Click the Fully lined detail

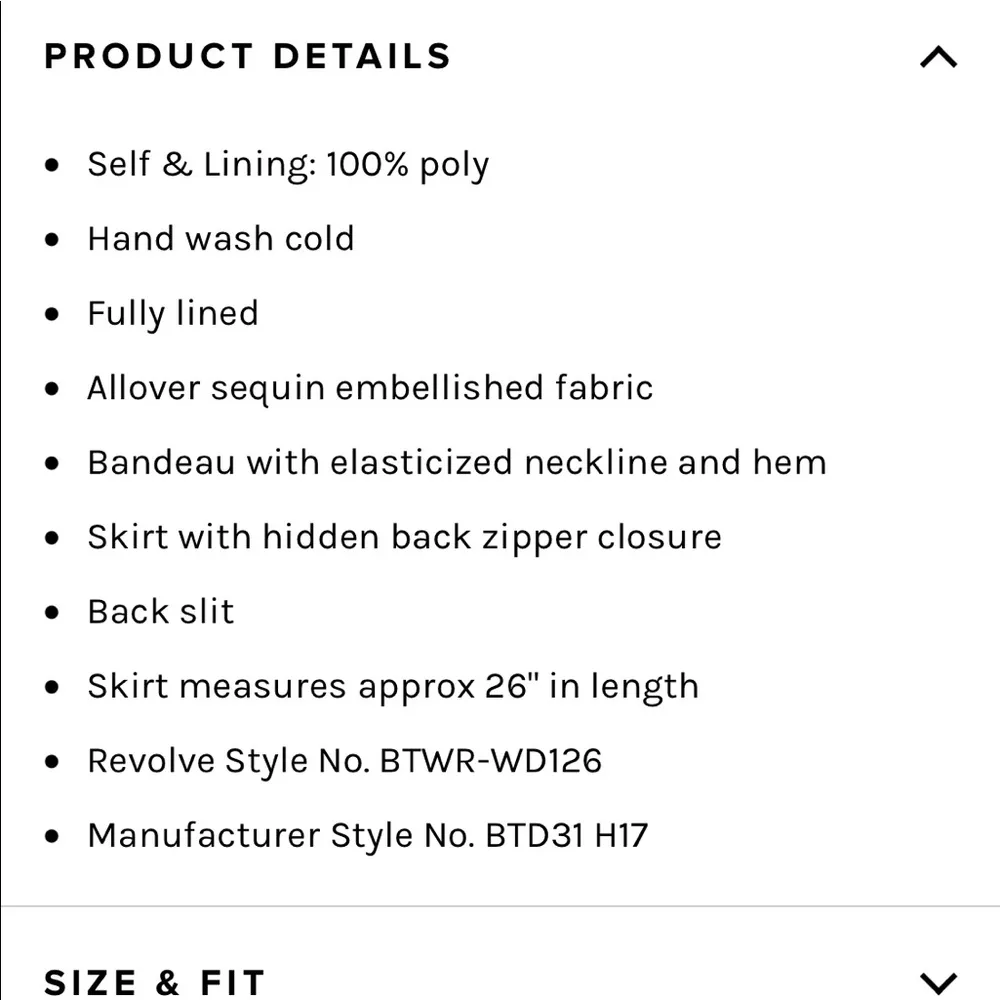(x=172, y=314)
